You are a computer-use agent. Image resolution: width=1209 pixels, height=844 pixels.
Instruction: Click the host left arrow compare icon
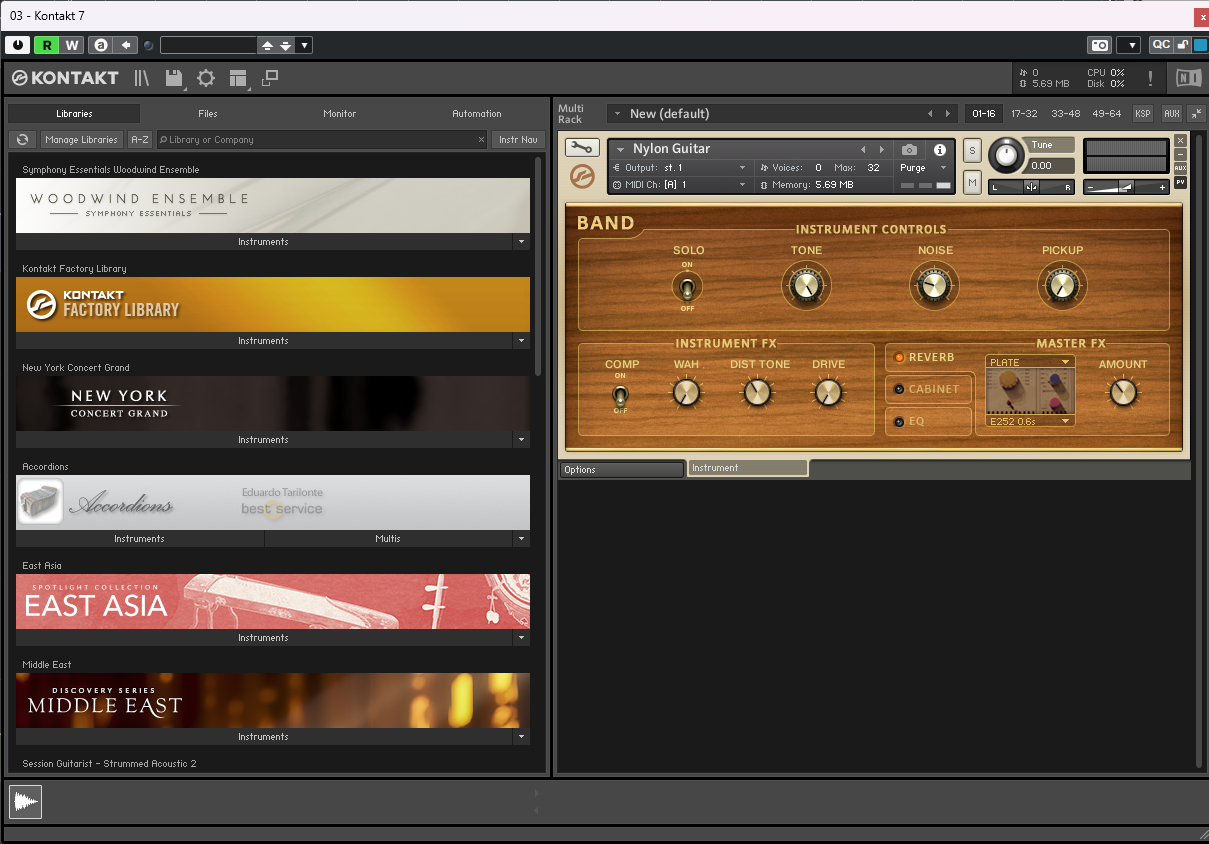pyautogui.click(x=126, y=45)
